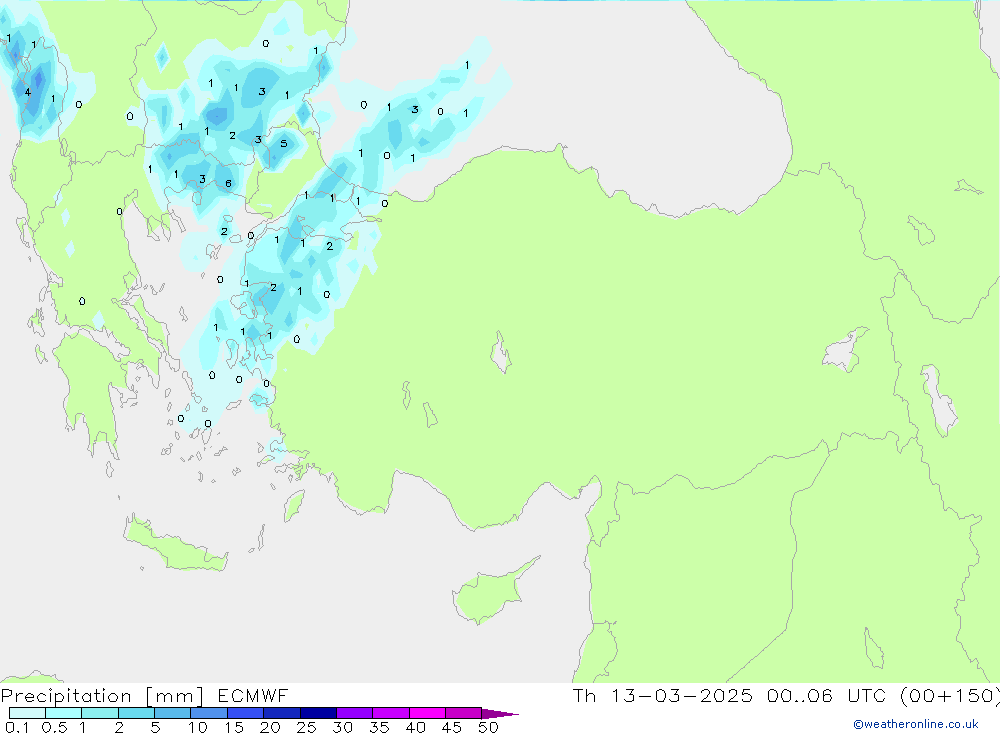
Task: Click the precipitation value "5" on the map
Action: pos(284,144)
